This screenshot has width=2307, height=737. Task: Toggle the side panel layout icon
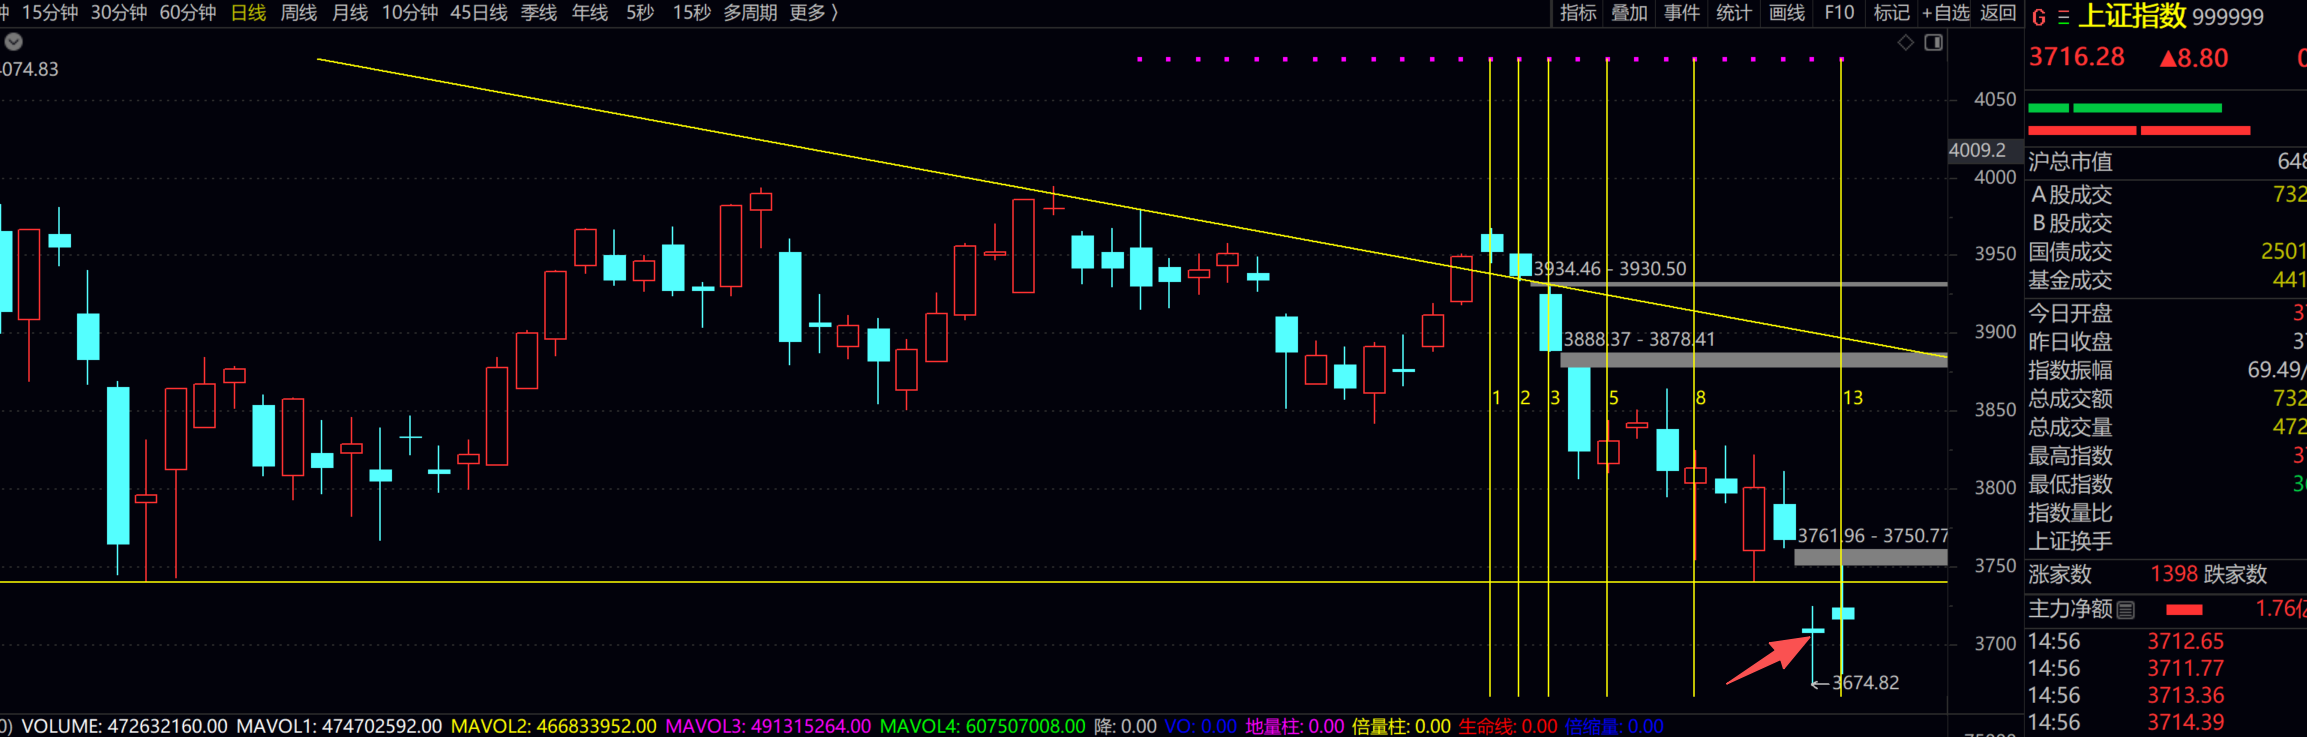[1934, 42]
